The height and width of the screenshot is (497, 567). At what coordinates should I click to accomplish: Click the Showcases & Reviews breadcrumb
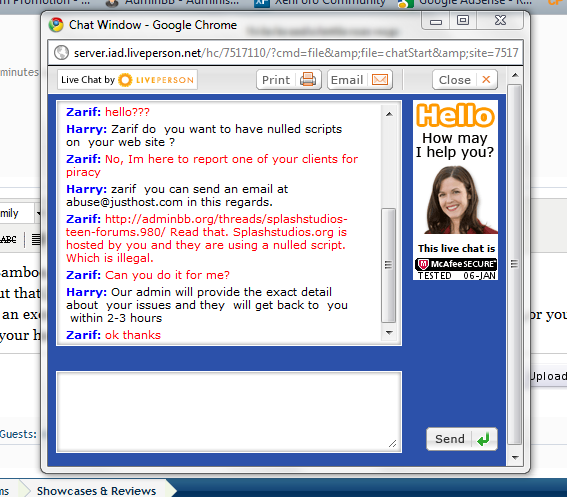(96, 491)
